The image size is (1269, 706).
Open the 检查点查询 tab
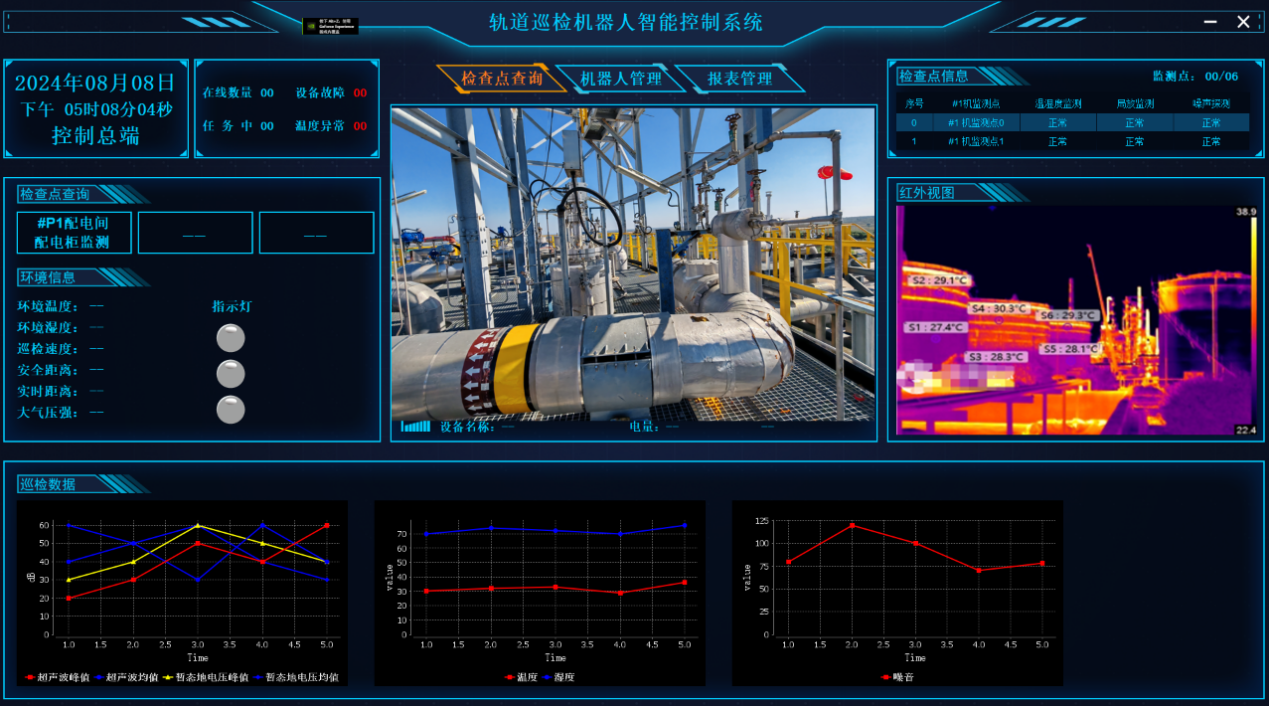tap(501, 79)
